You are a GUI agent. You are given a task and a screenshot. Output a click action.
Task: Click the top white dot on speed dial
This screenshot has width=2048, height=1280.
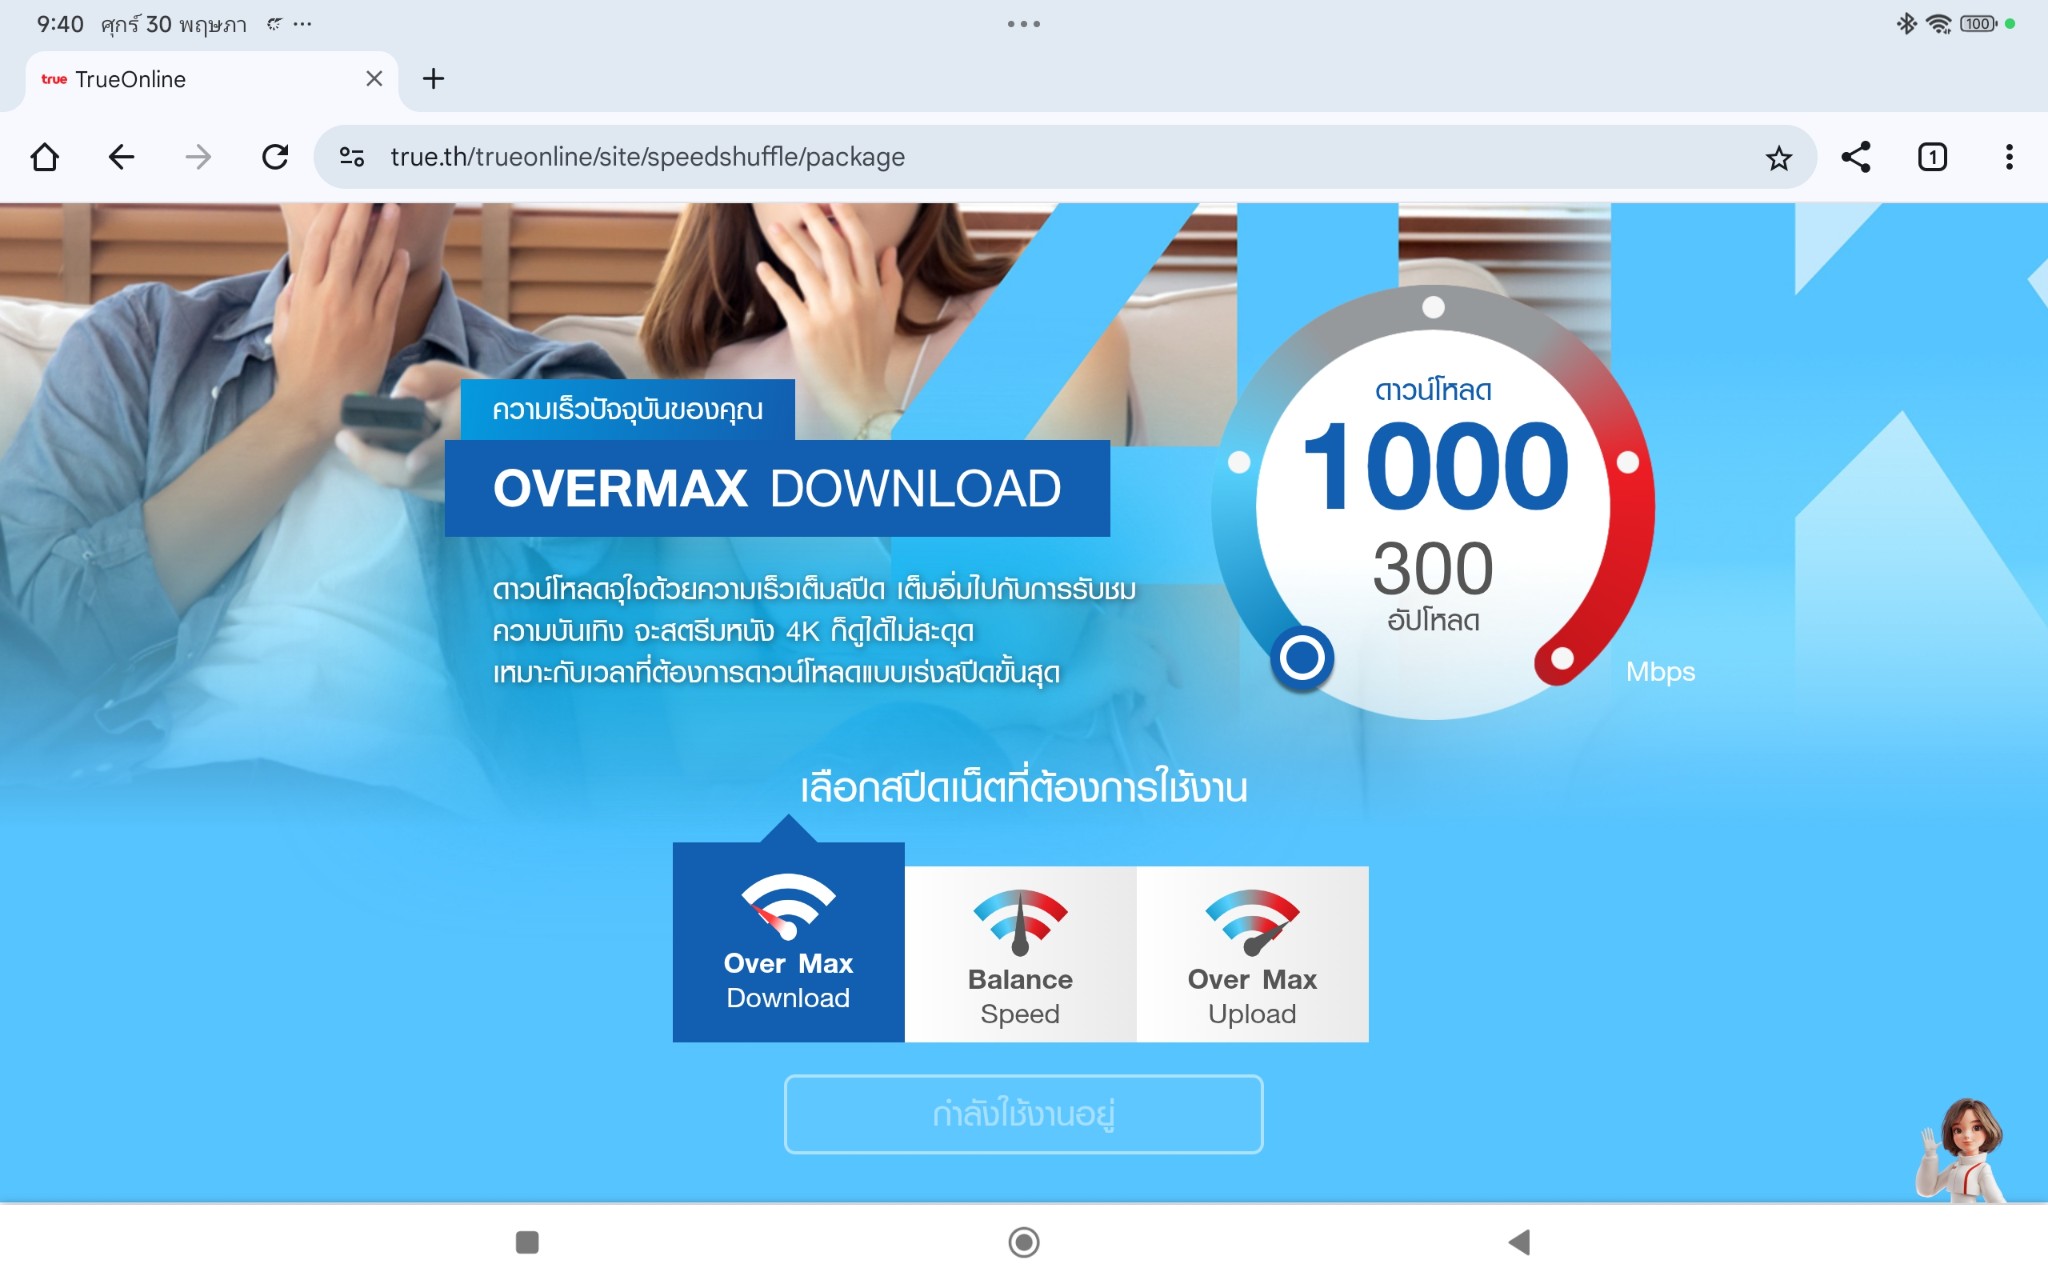pyautogui.click(x=1433, y=307)
